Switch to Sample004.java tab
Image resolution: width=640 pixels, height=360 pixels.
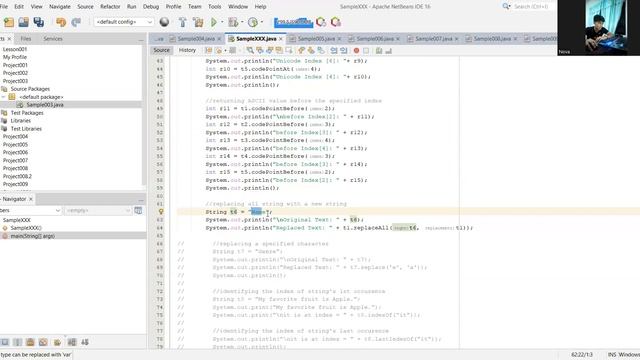point(196,39)
